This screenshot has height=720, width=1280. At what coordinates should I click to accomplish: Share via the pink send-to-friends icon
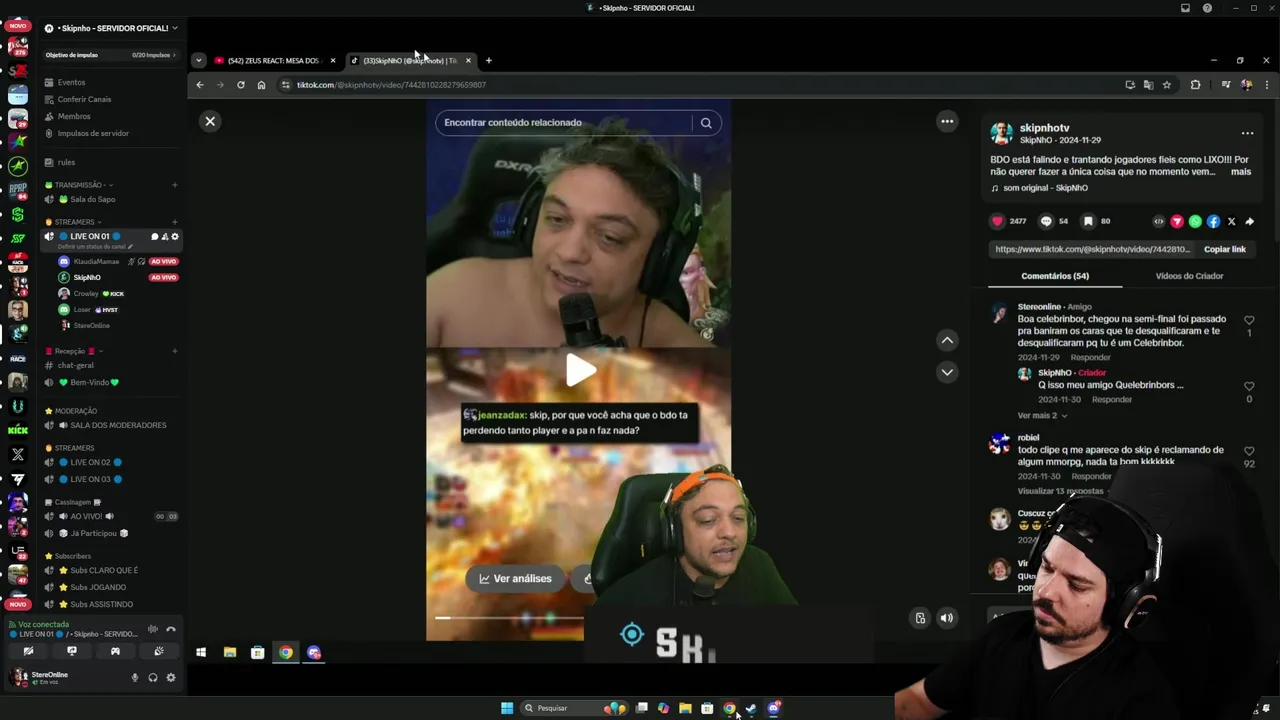point(1177,221)
